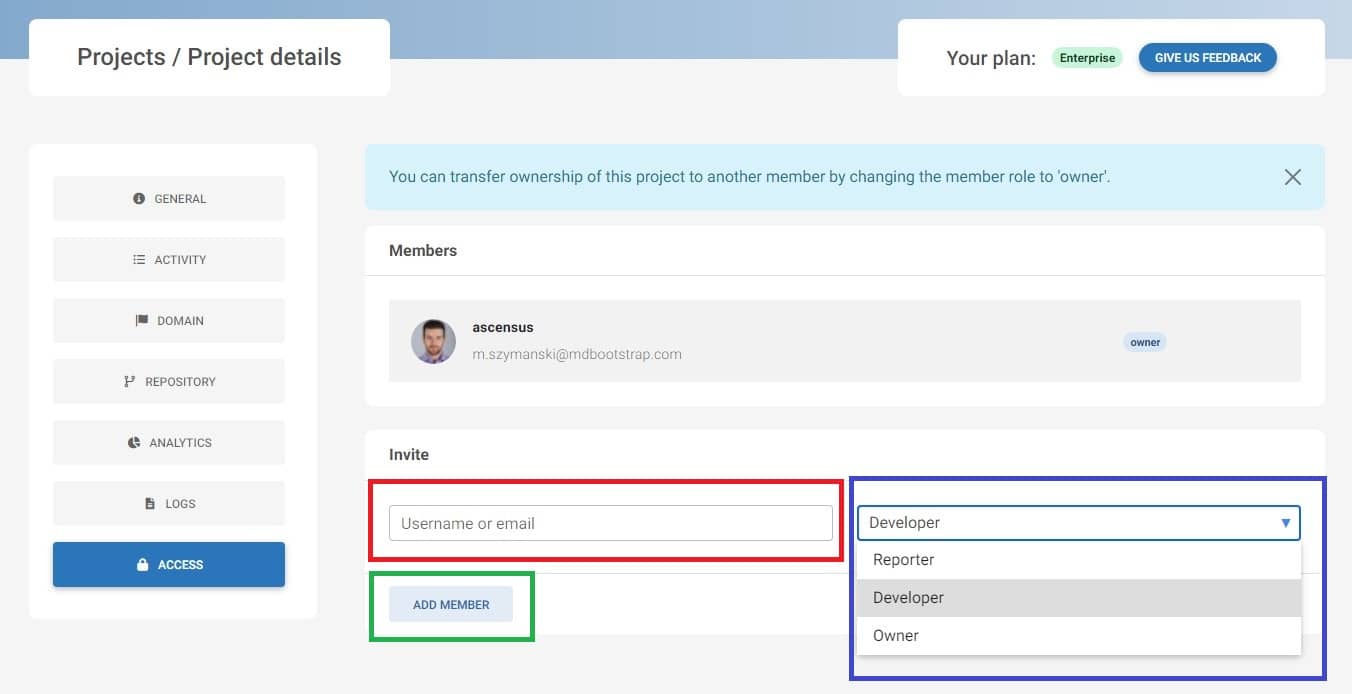The height and width of the screenshot is (694, 1352).
Task: Dismiss the ownership transfer notice
Action: 1292,177
